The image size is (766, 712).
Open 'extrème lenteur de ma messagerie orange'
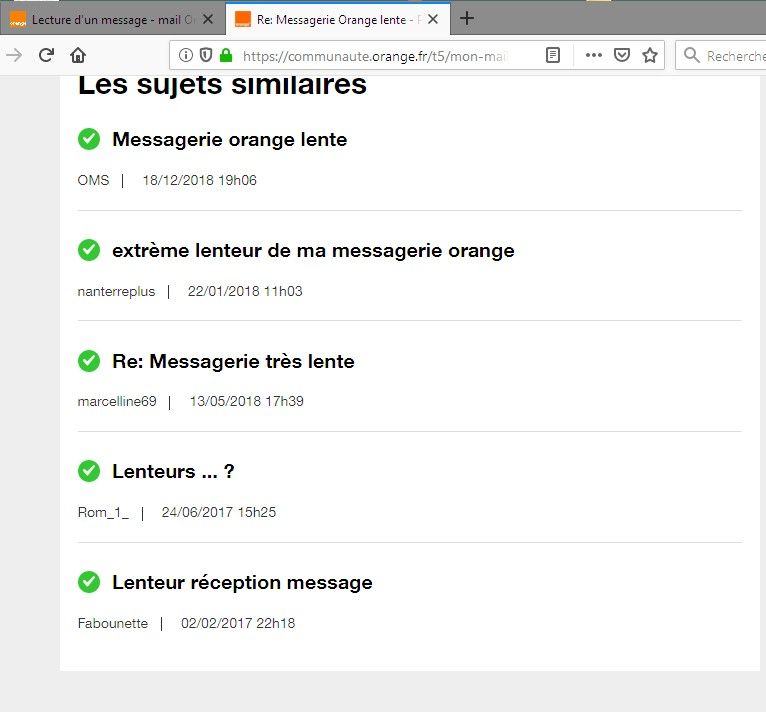coord(313,251)
